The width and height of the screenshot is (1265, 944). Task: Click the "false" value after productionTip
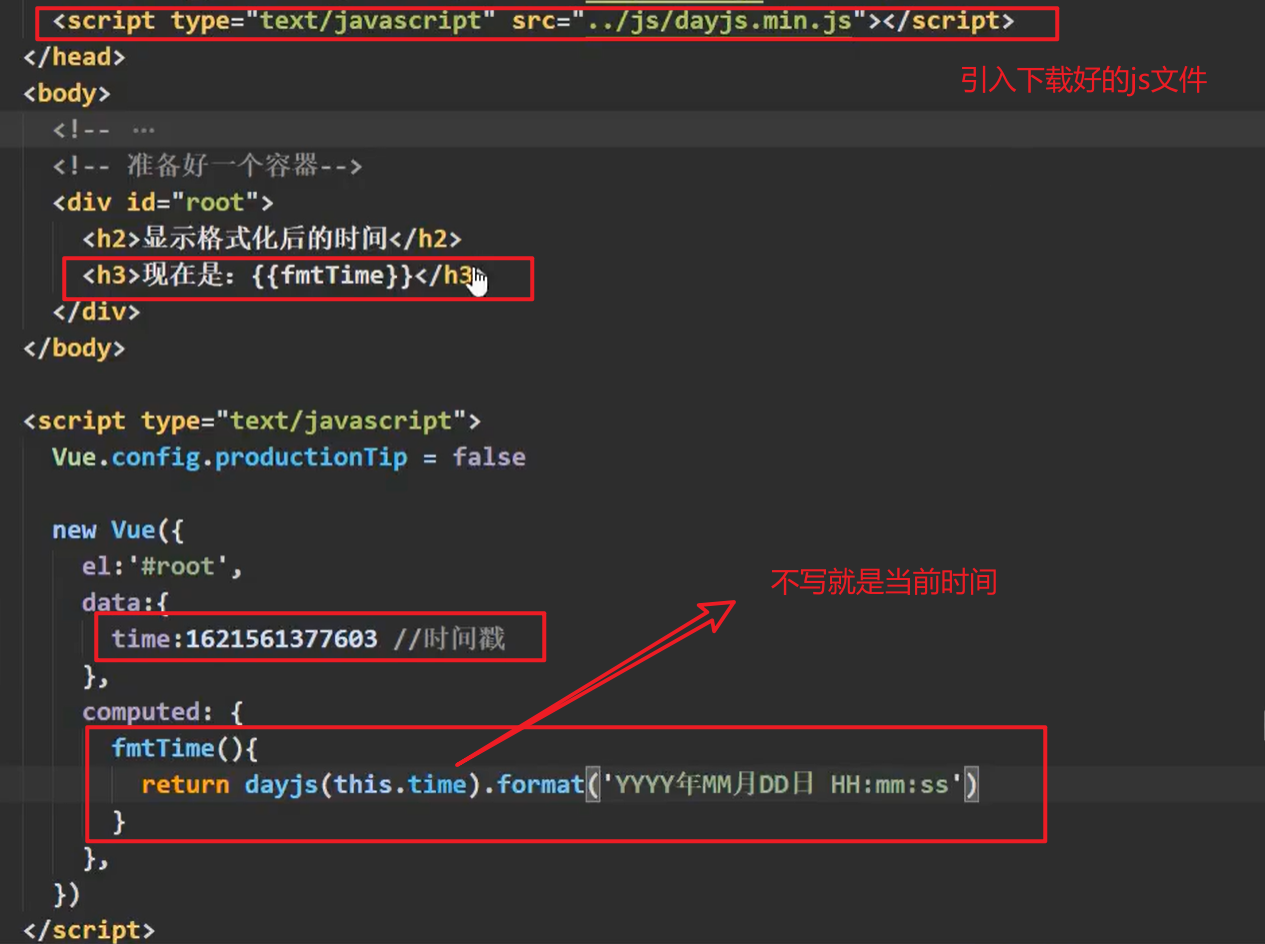point(489,457)
